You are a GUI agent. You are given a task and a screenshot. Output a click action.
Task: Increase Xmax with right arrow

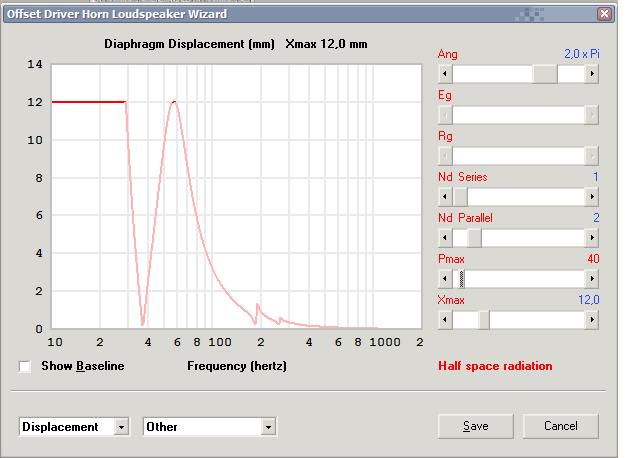592,320
